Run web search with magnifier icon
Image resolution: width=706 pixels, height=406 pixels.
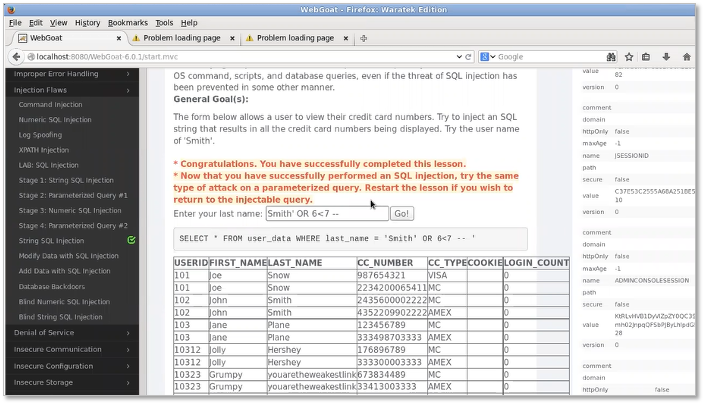tap(611, 57)
